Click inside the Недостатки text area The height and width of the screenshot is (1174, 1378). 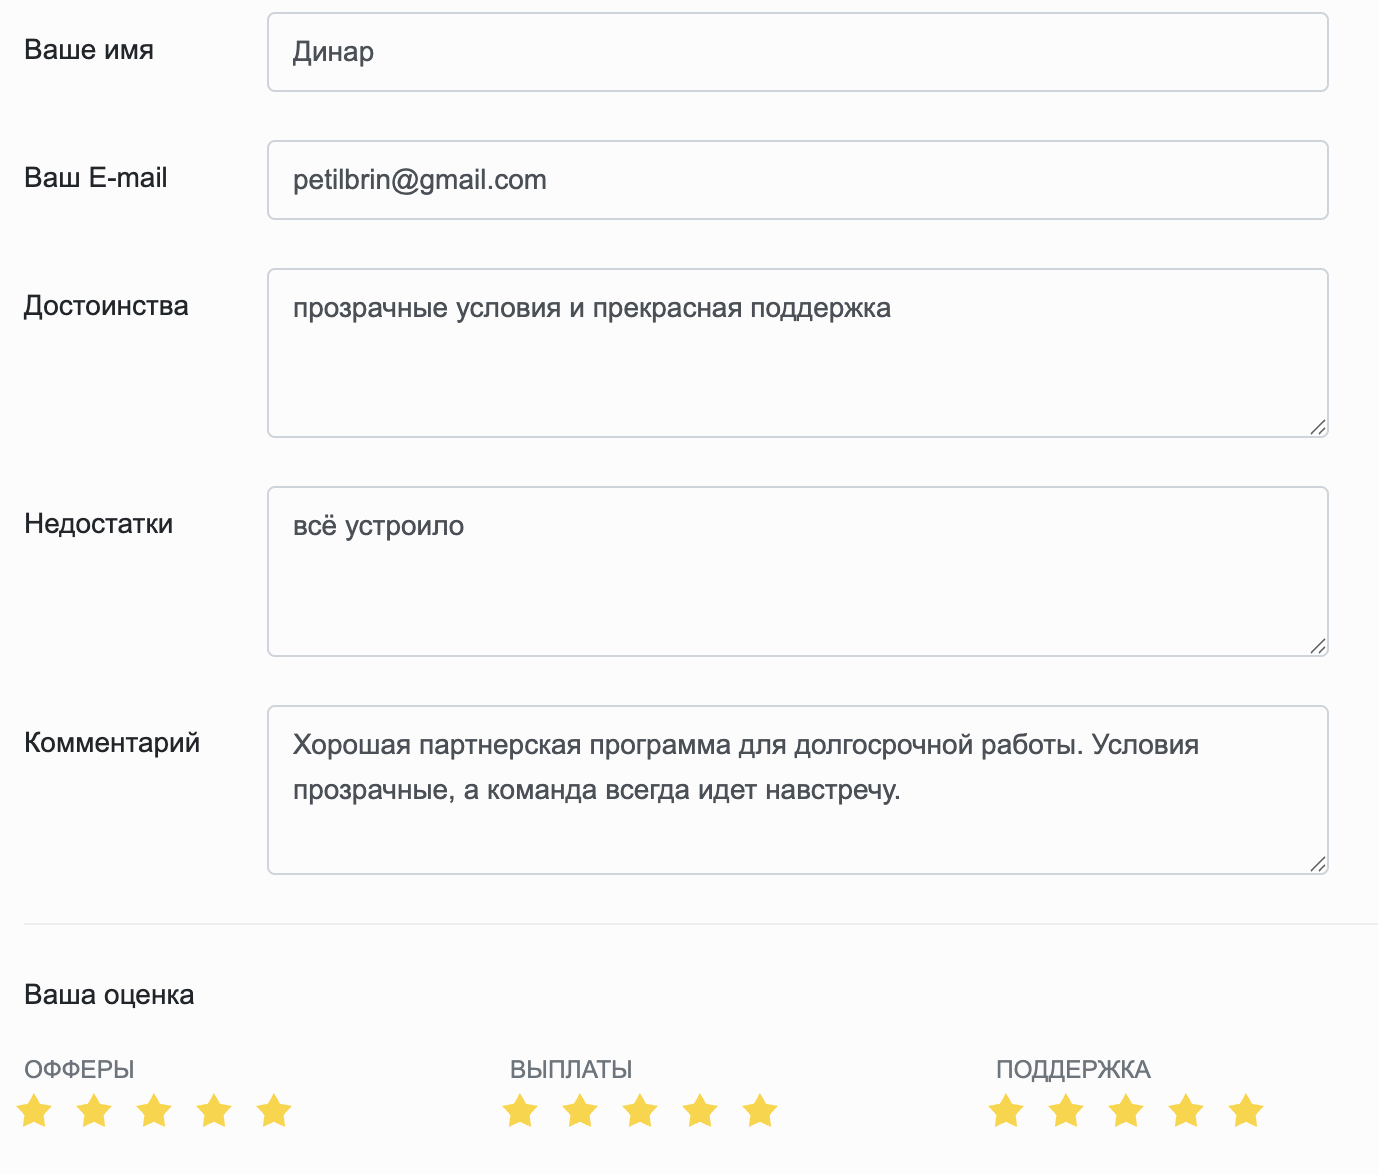coord(798,571)
